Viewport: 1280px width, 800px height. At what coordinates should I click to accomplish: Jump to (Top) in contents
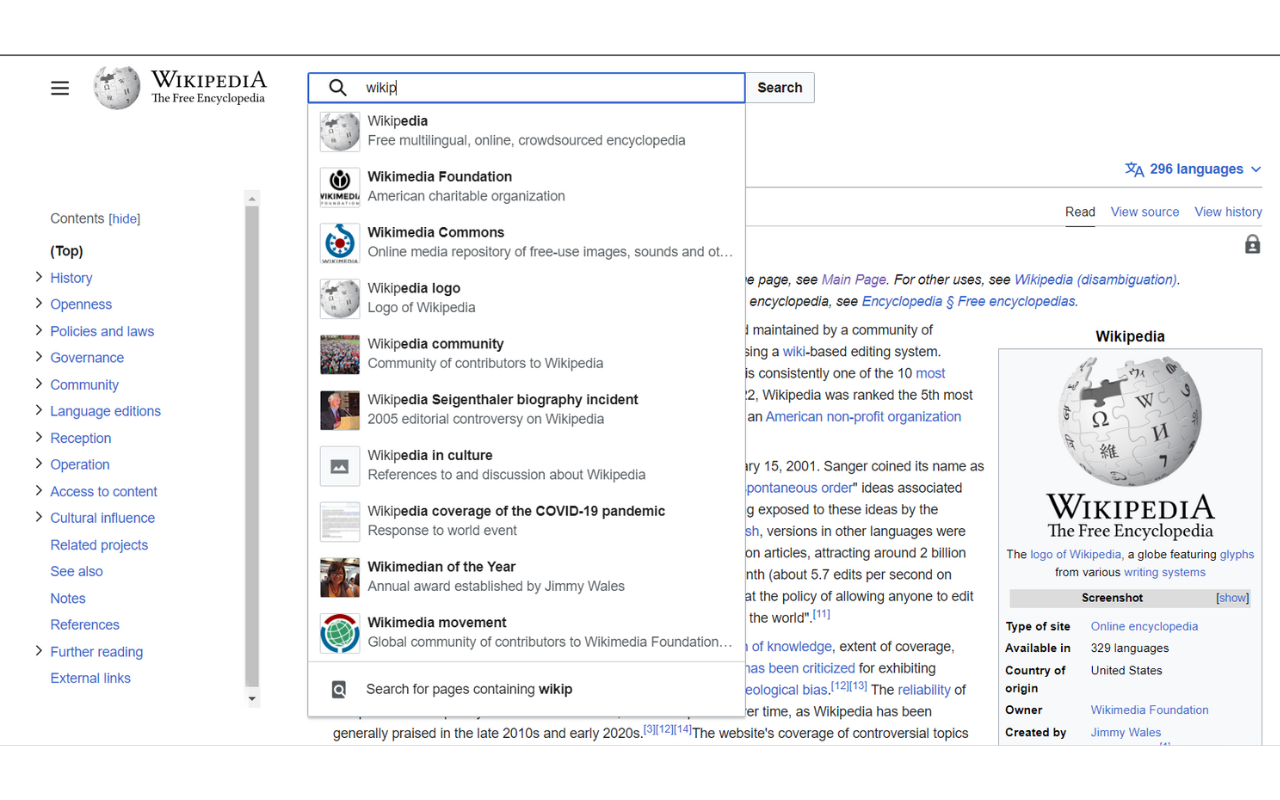click(67, 251)
